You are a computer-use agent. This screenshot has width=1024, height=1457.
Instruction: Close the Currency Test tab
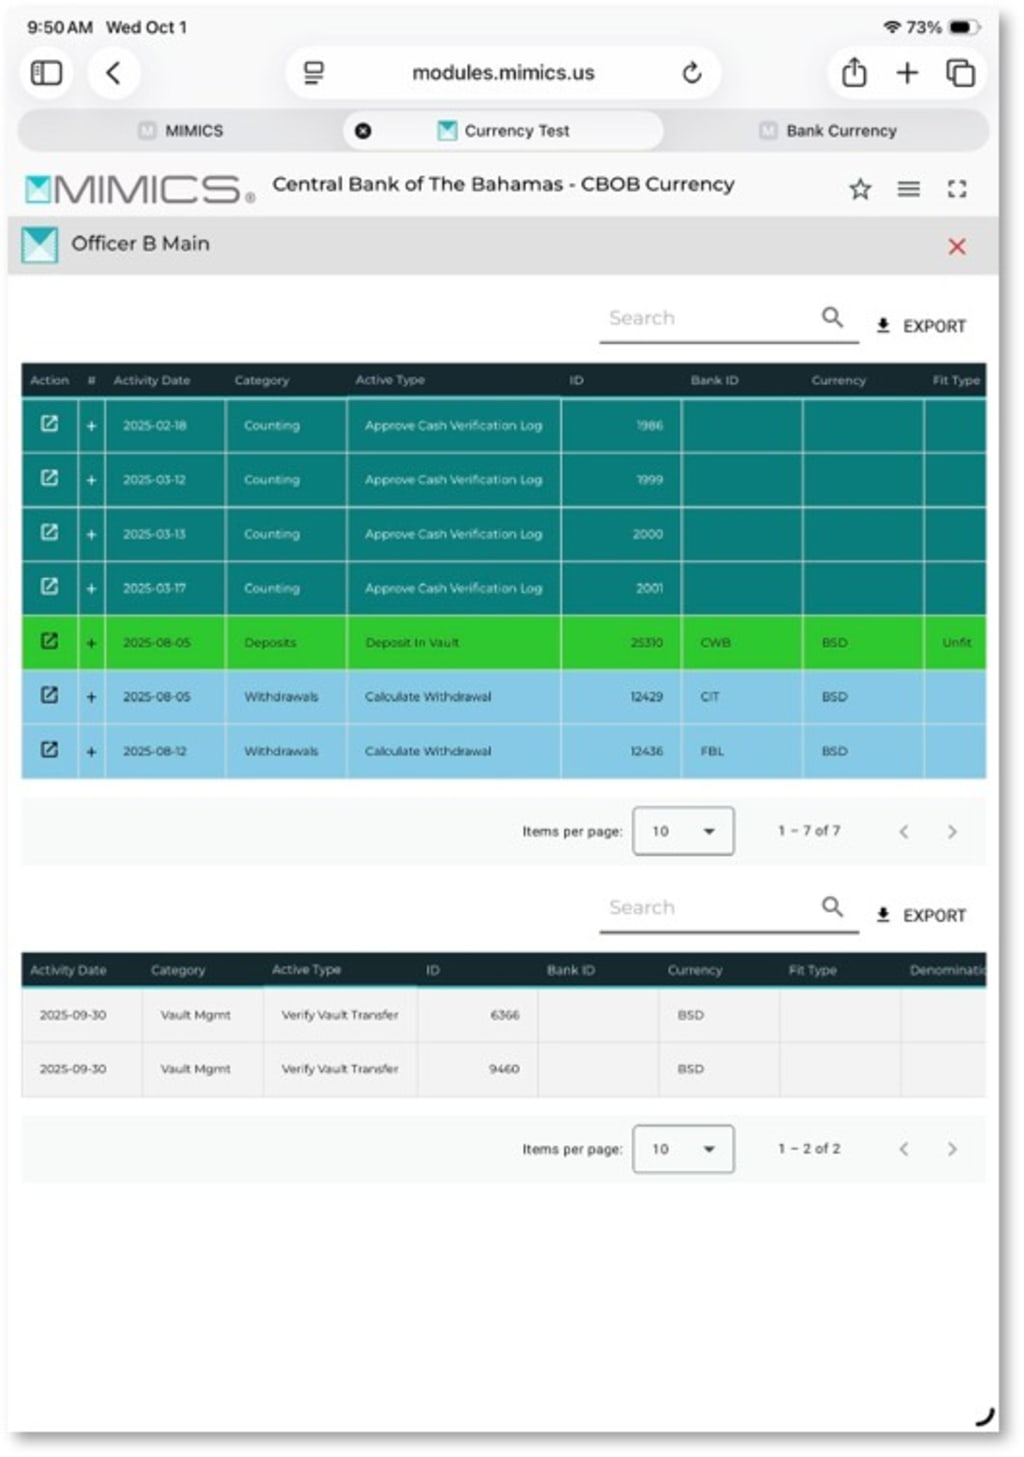363,131
